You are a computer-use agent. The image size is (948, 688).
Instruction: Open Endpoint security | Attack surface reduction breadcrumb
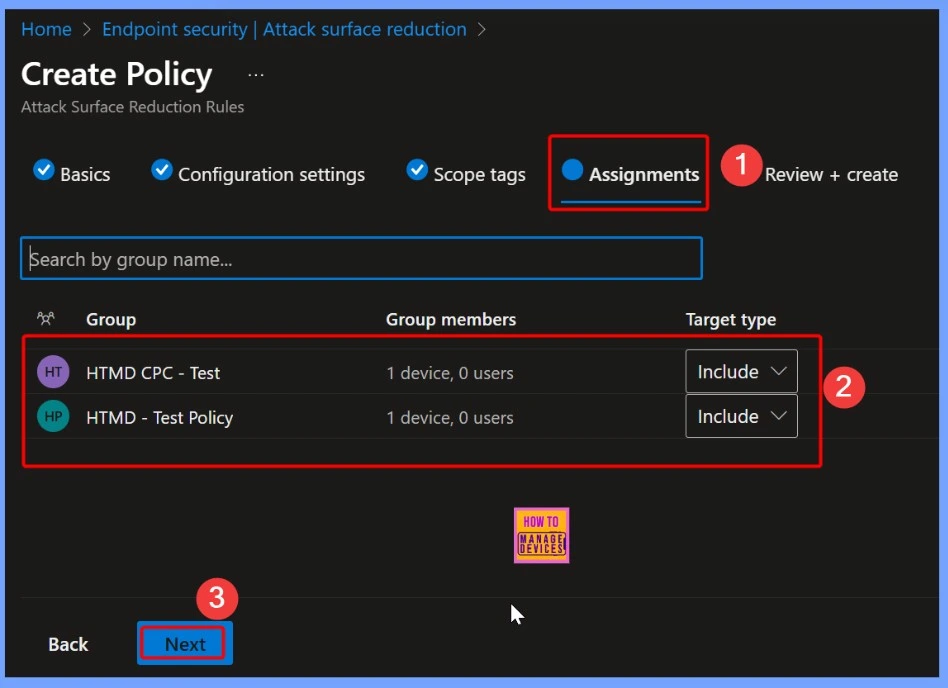point(284,29)
